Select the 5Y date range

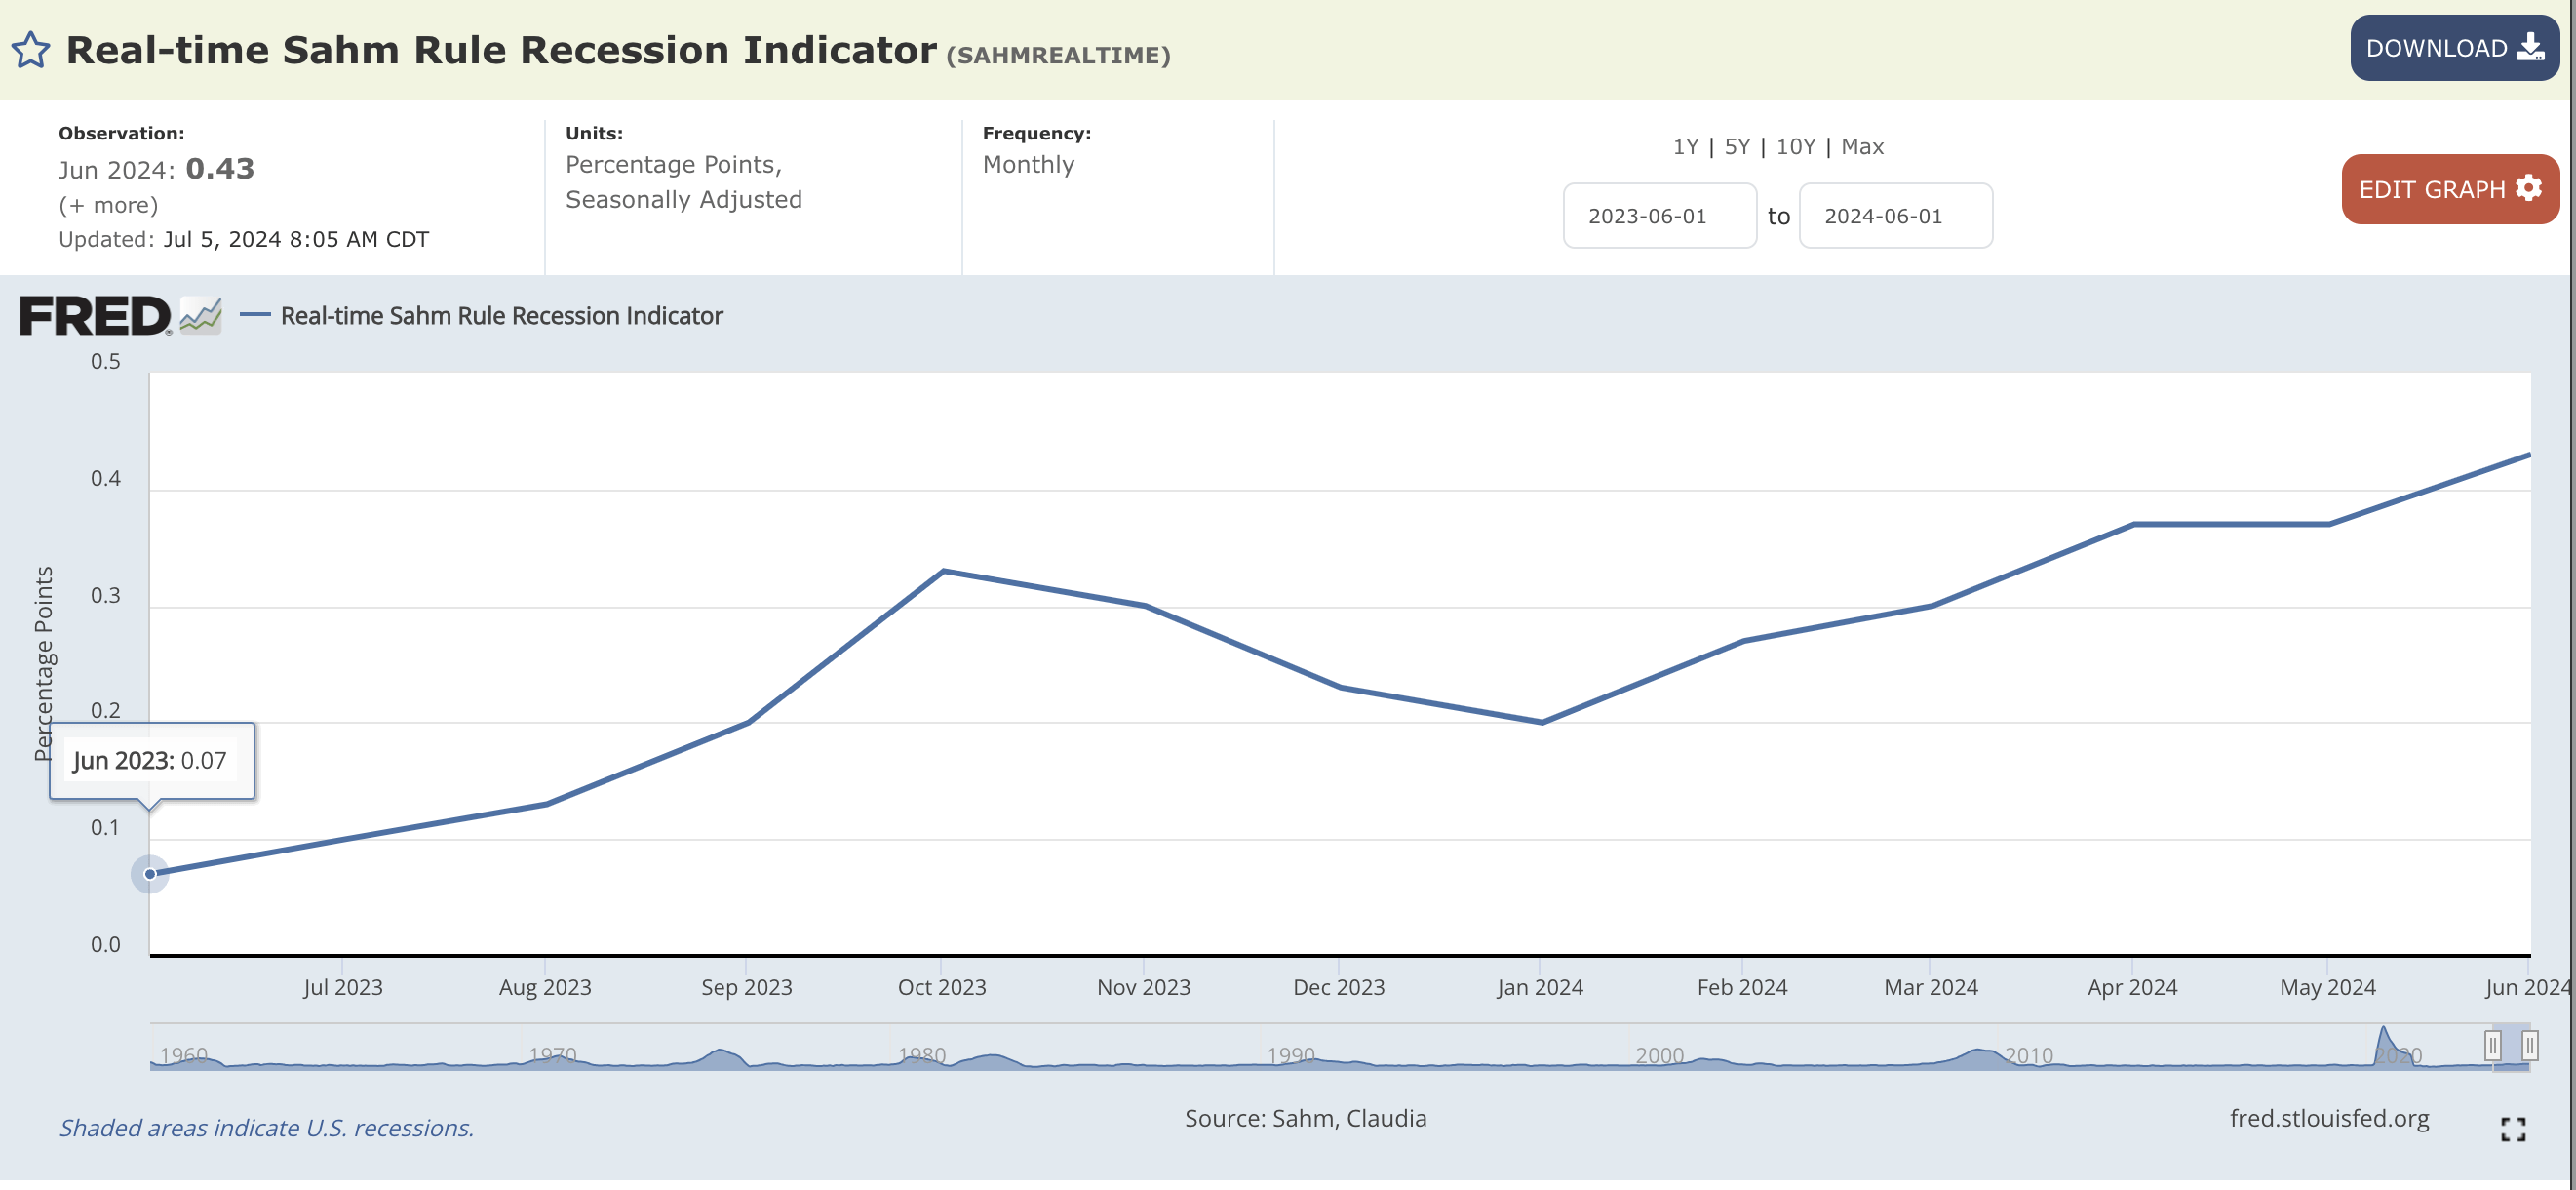tap(1737, 147)
